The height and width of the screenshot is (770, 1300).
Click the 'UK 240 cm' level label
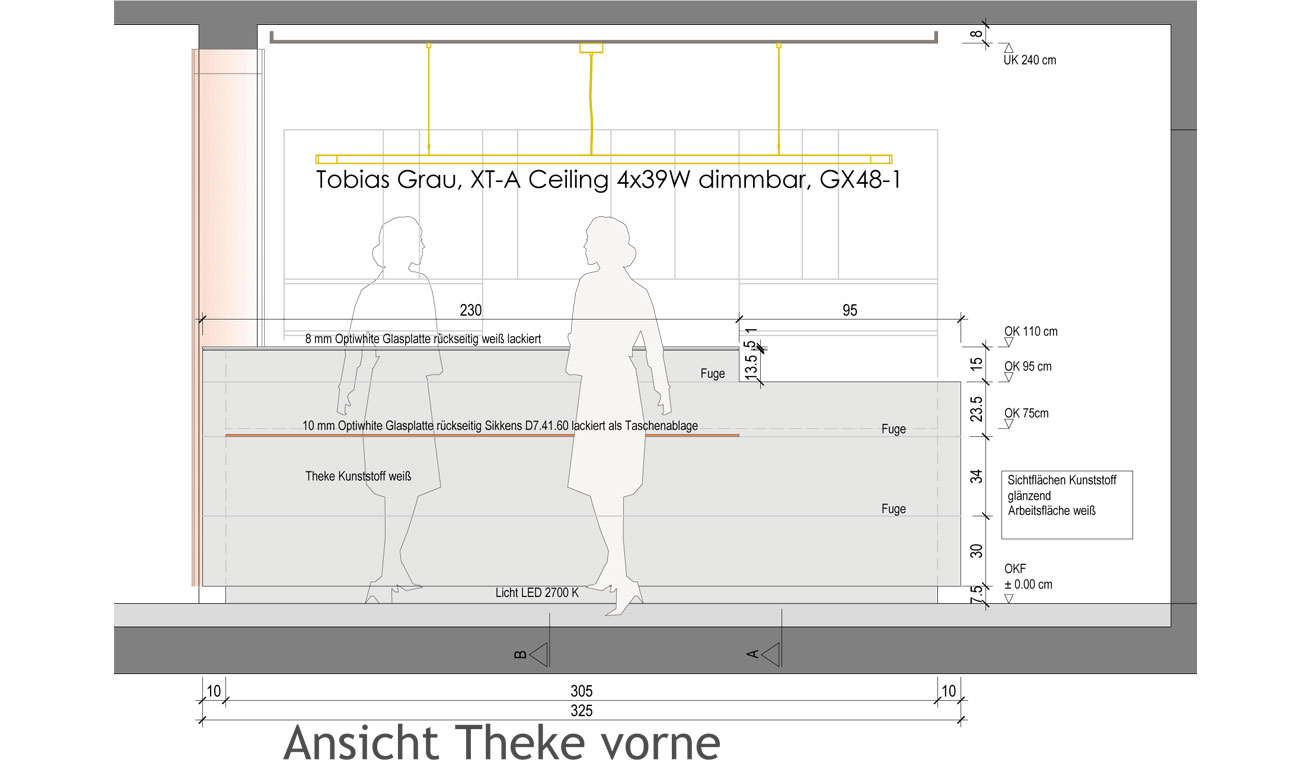tap(1029, 60)
